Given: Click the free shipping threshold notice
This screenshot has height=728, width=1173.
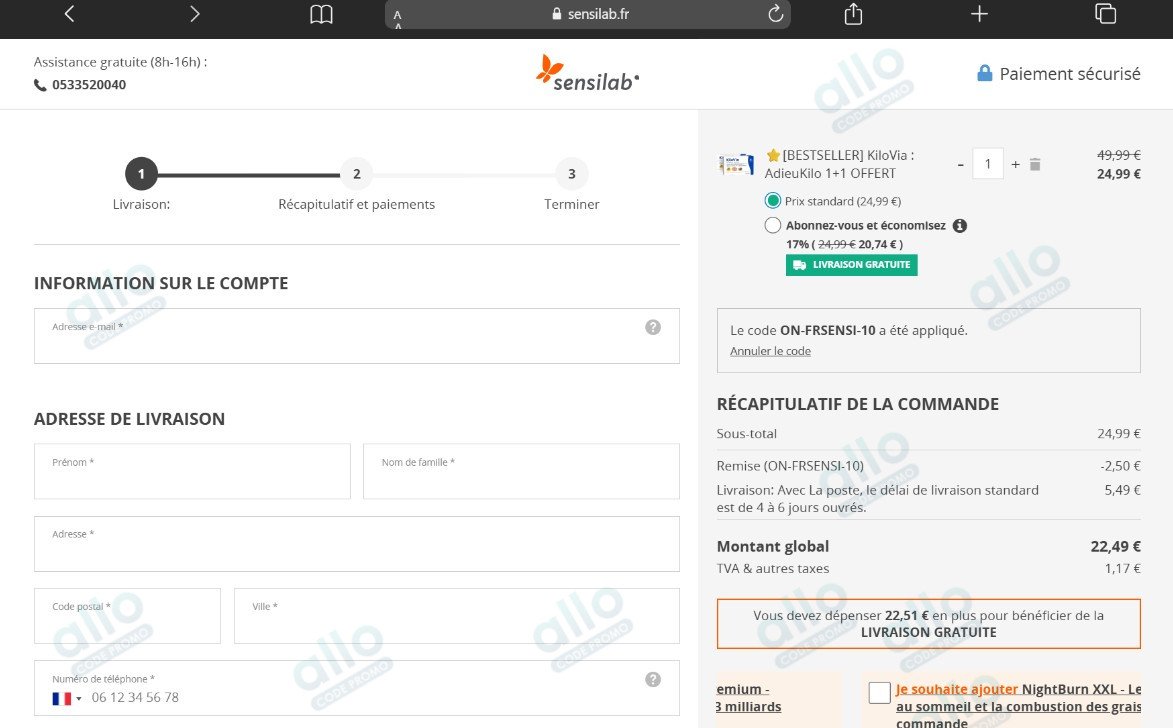Looking at the screenshot, I should [928, 623].
